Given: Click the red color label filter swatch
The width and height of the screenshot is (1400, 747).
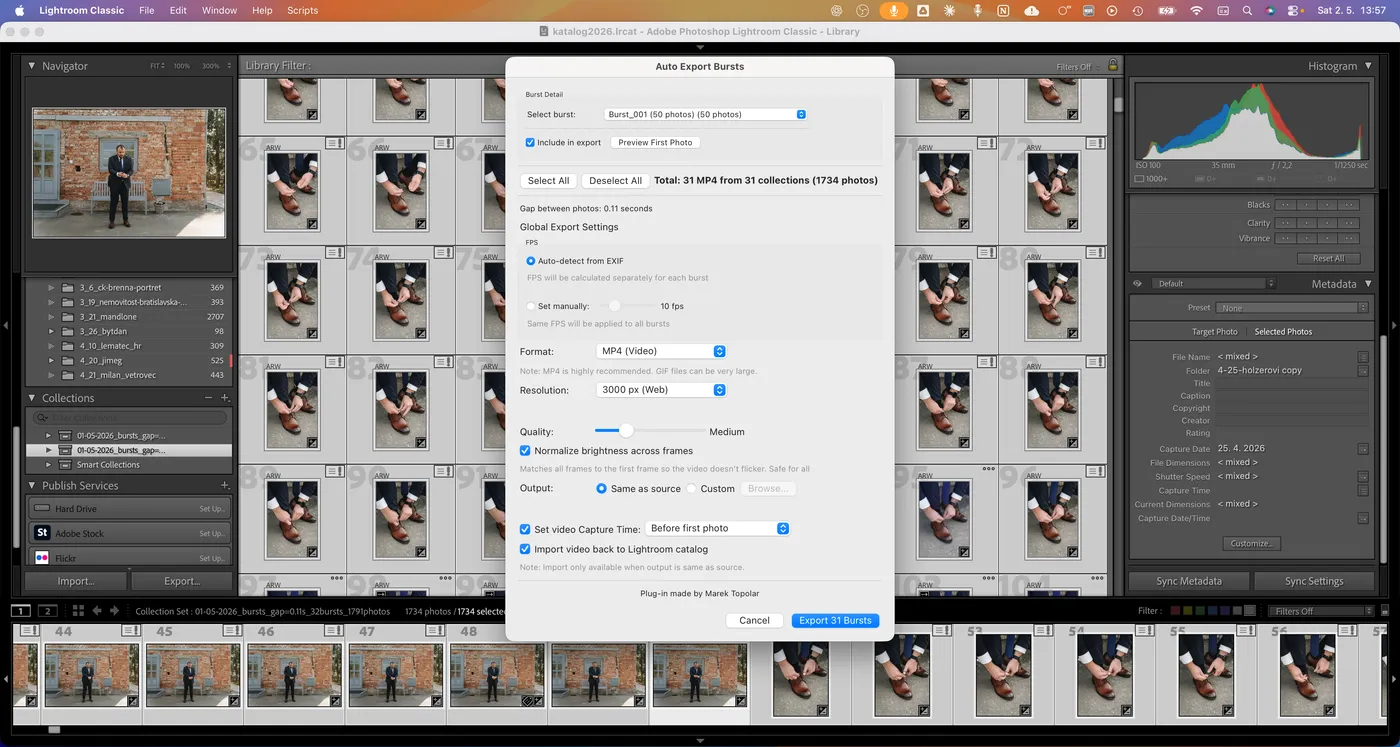Looking at the screenshot, I should (x=1175, y=611).
